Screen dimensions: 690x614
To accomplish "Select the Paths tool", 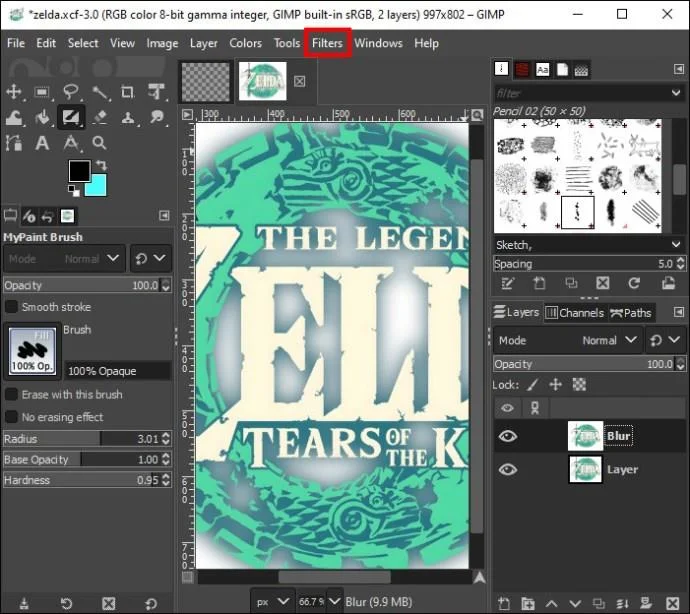I will 14,143.
